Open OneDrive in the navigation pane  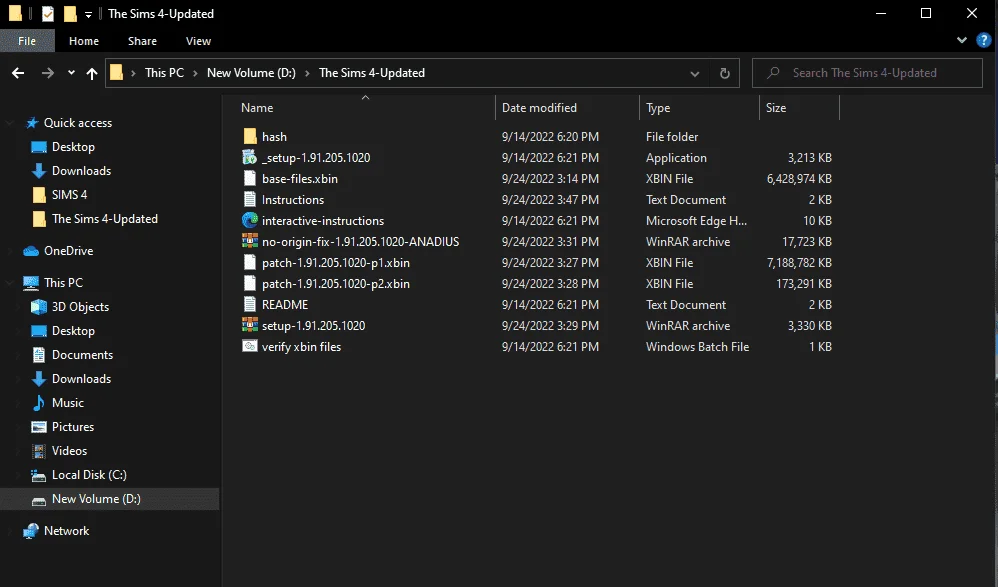pyautogui.click(x=68, y=251)
